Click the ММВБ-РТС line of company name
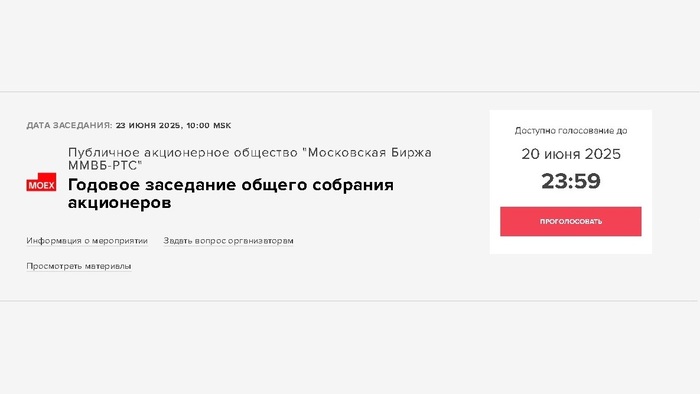 tap(105, 166)
